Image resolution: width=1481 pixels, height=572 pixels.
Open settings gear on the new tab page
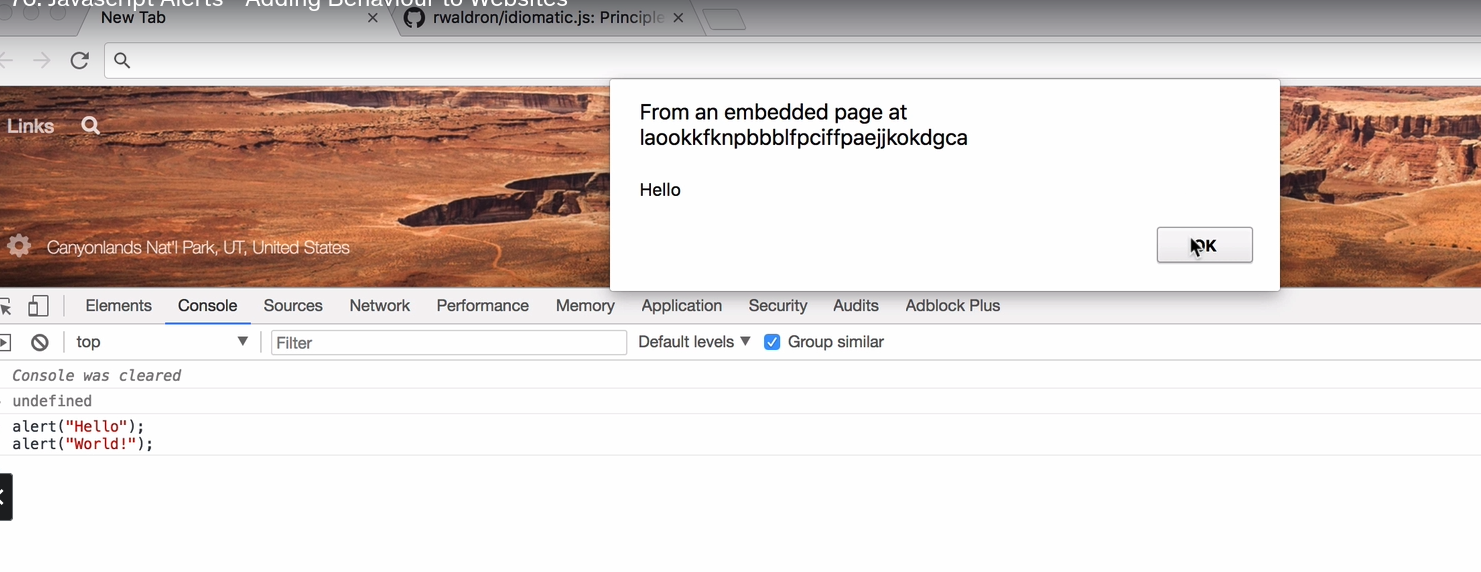(19, 246)
